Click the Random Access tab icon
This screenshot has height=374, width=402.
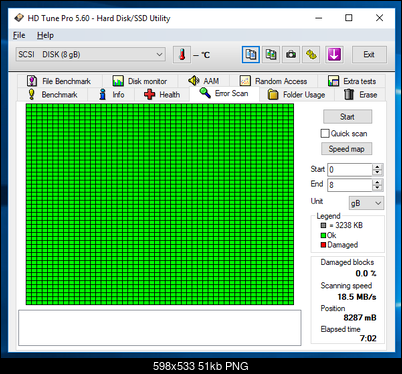(x=245, y=81)
